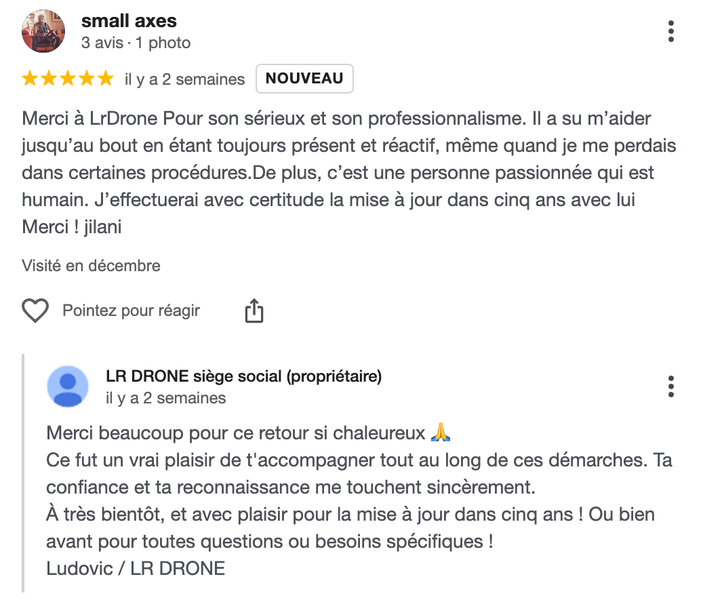The height and width of the screenshot is (600, 703).
Task: Open the three-dot menu on LR DRONE's reply
Action: click(x=671, y=386)
